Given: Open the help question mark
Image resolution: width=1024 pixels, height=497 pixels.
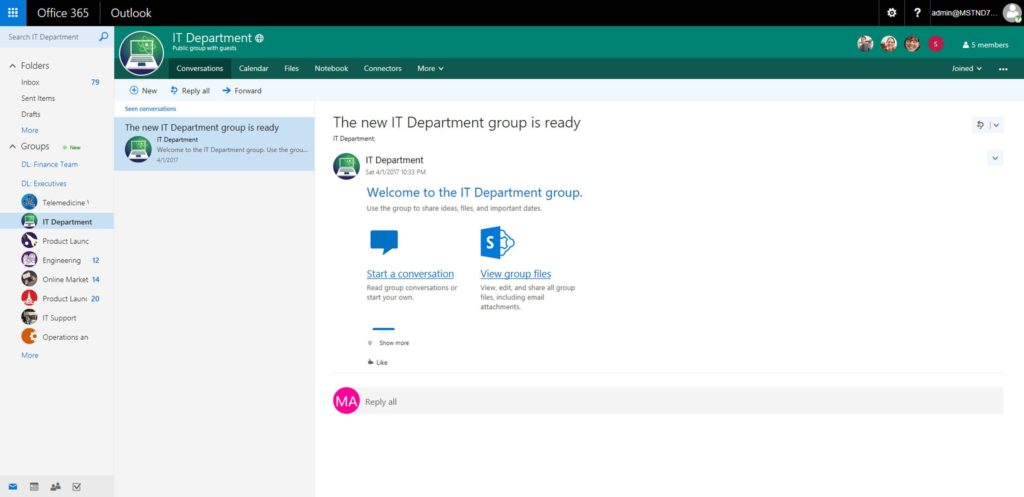Looking at the screenshot, I should tap(918, 12).
